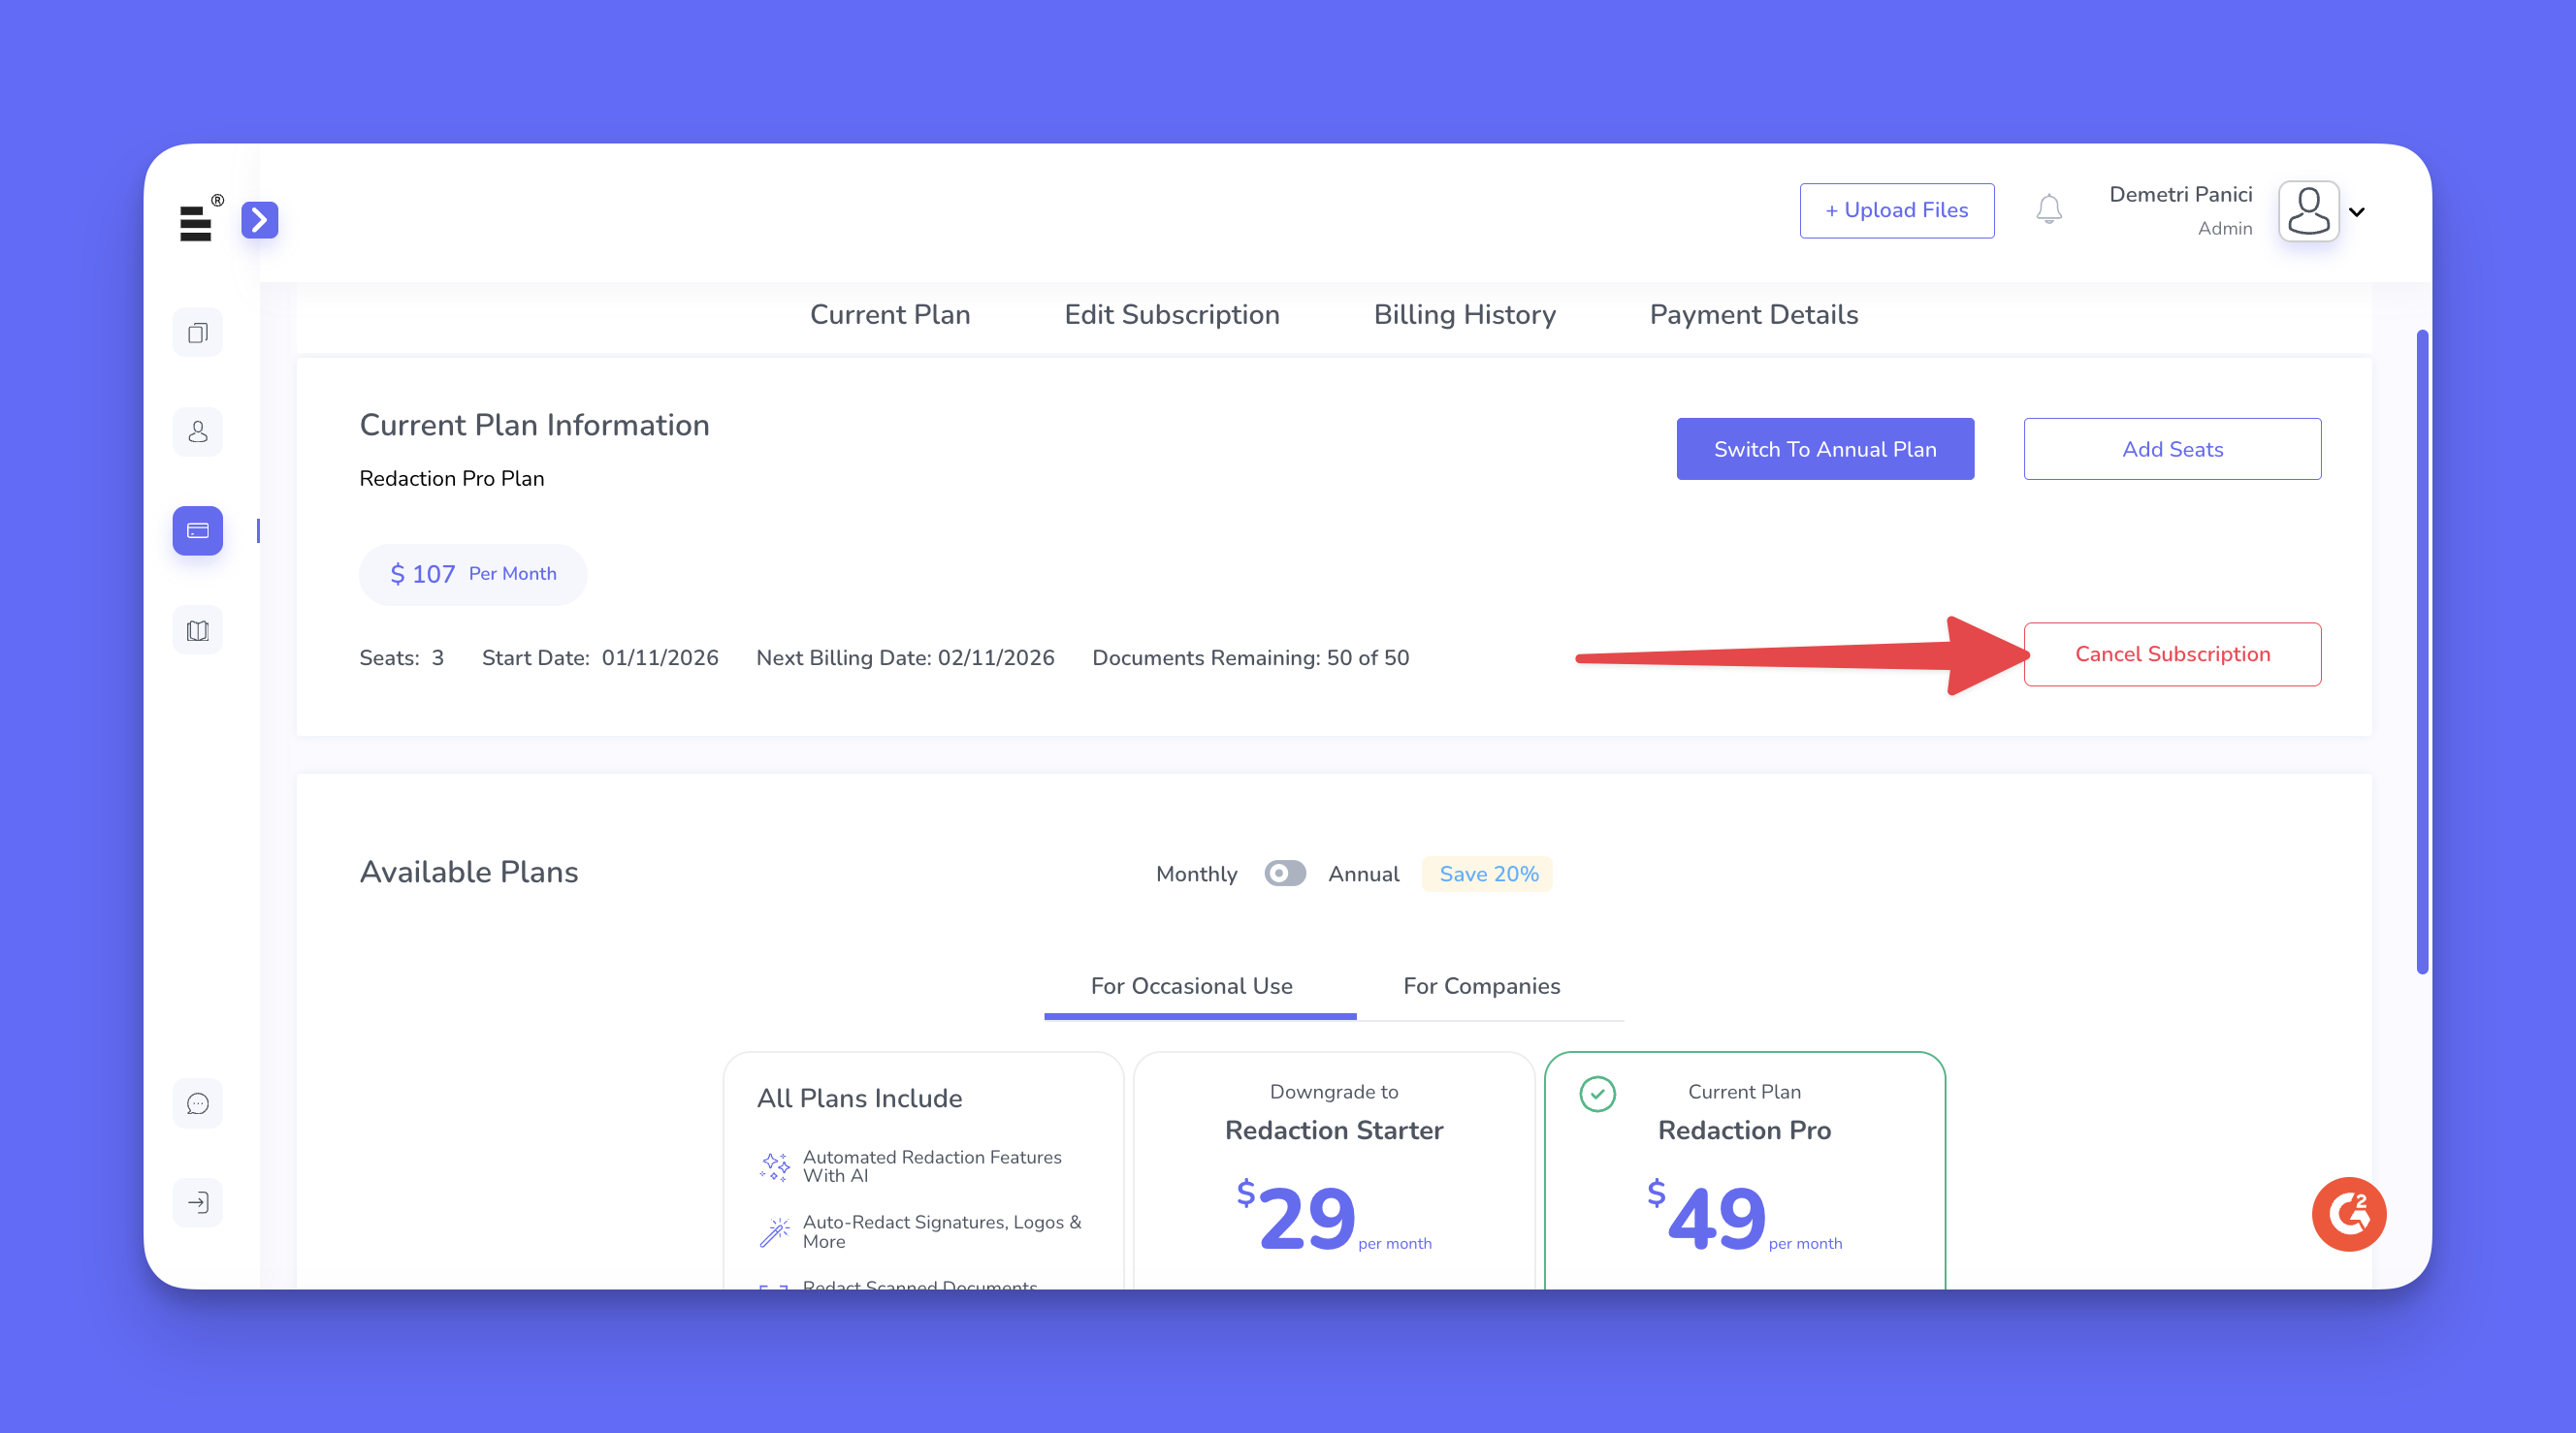This screenshot has width=2576, height=1433.
Task: Open the user account dropdown chevron
Action: tap(2357, 212)
